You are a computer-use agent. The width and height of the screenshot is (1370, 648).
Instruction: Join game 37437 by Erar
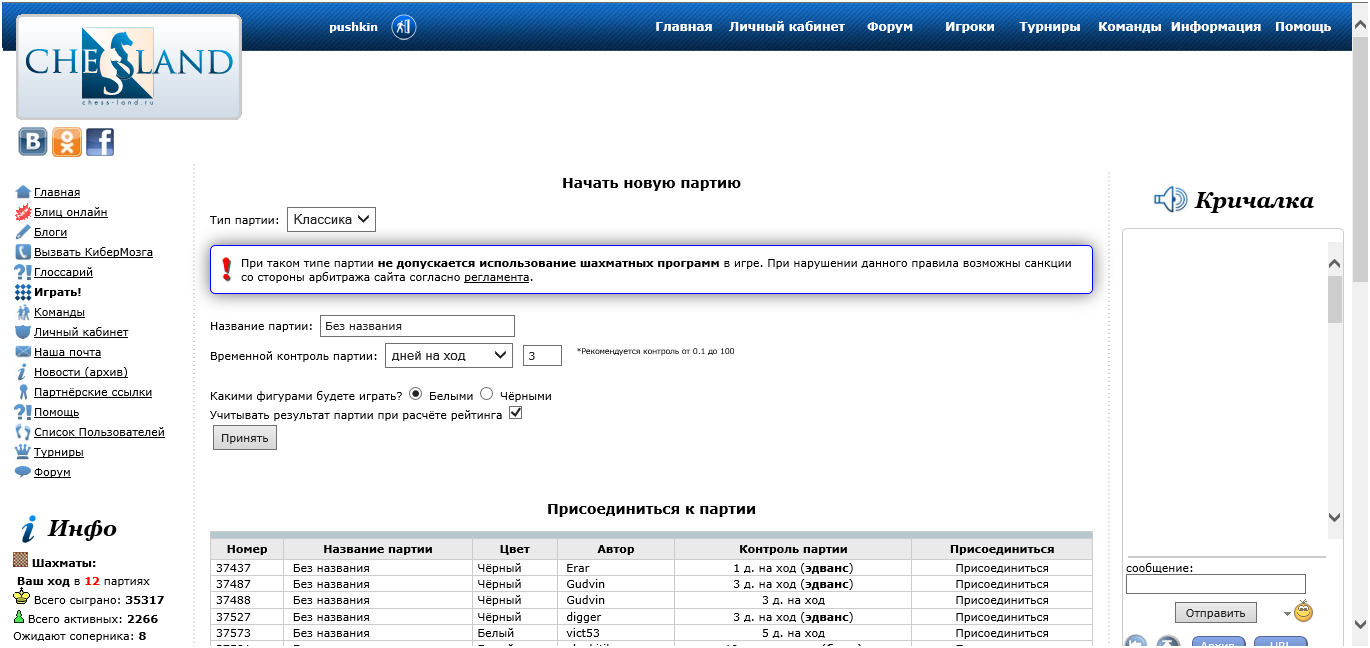[1002, 568]
